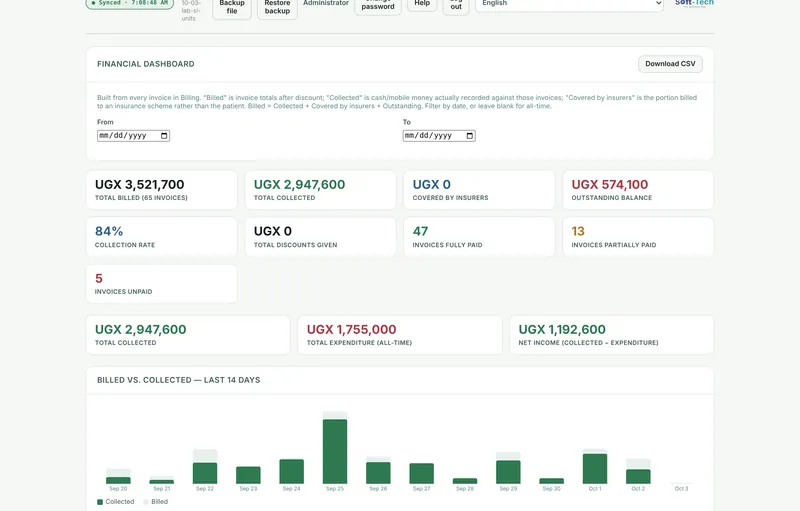Click UGX 574,100 outstanding balance value
This screenshot has height=511, width=800.
point(609,185)
